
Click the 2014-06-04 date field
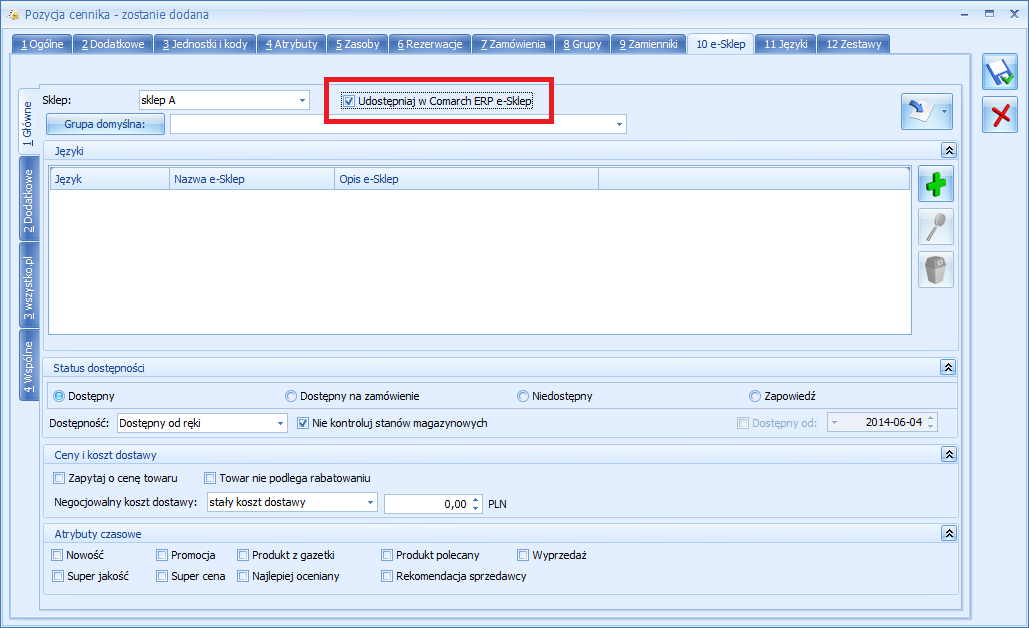tap(883, 423)
